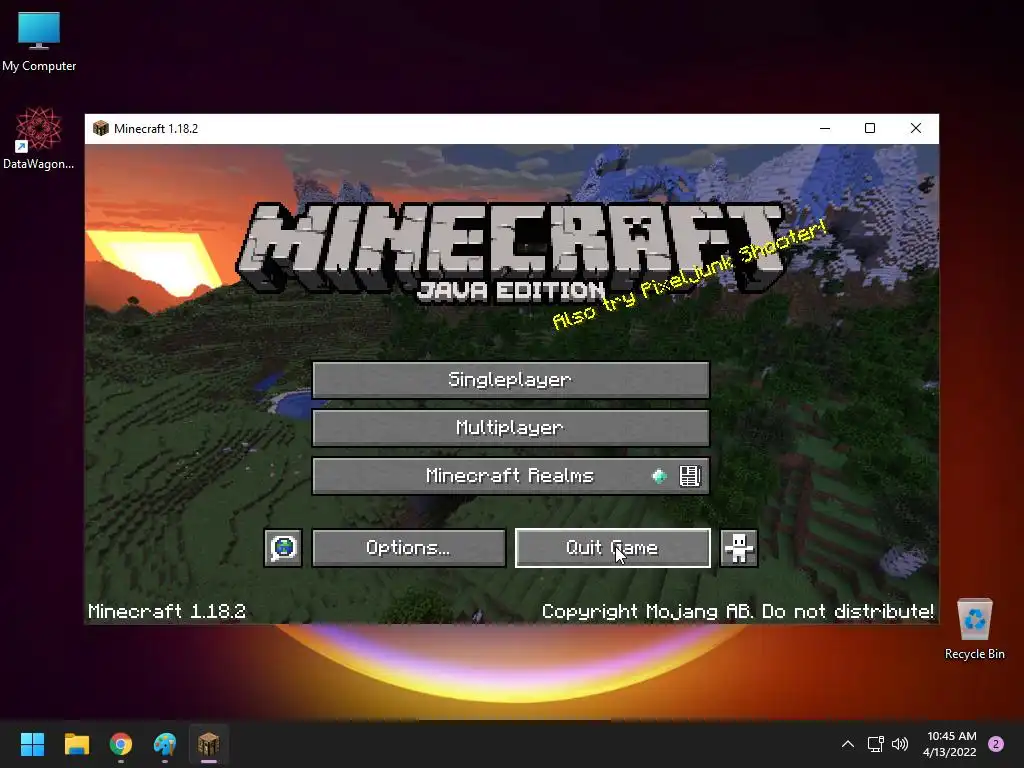Viewport: 1024px width, 768px height.
Task: Minimize the Minecraft window
Action: [x=825, y=128]
